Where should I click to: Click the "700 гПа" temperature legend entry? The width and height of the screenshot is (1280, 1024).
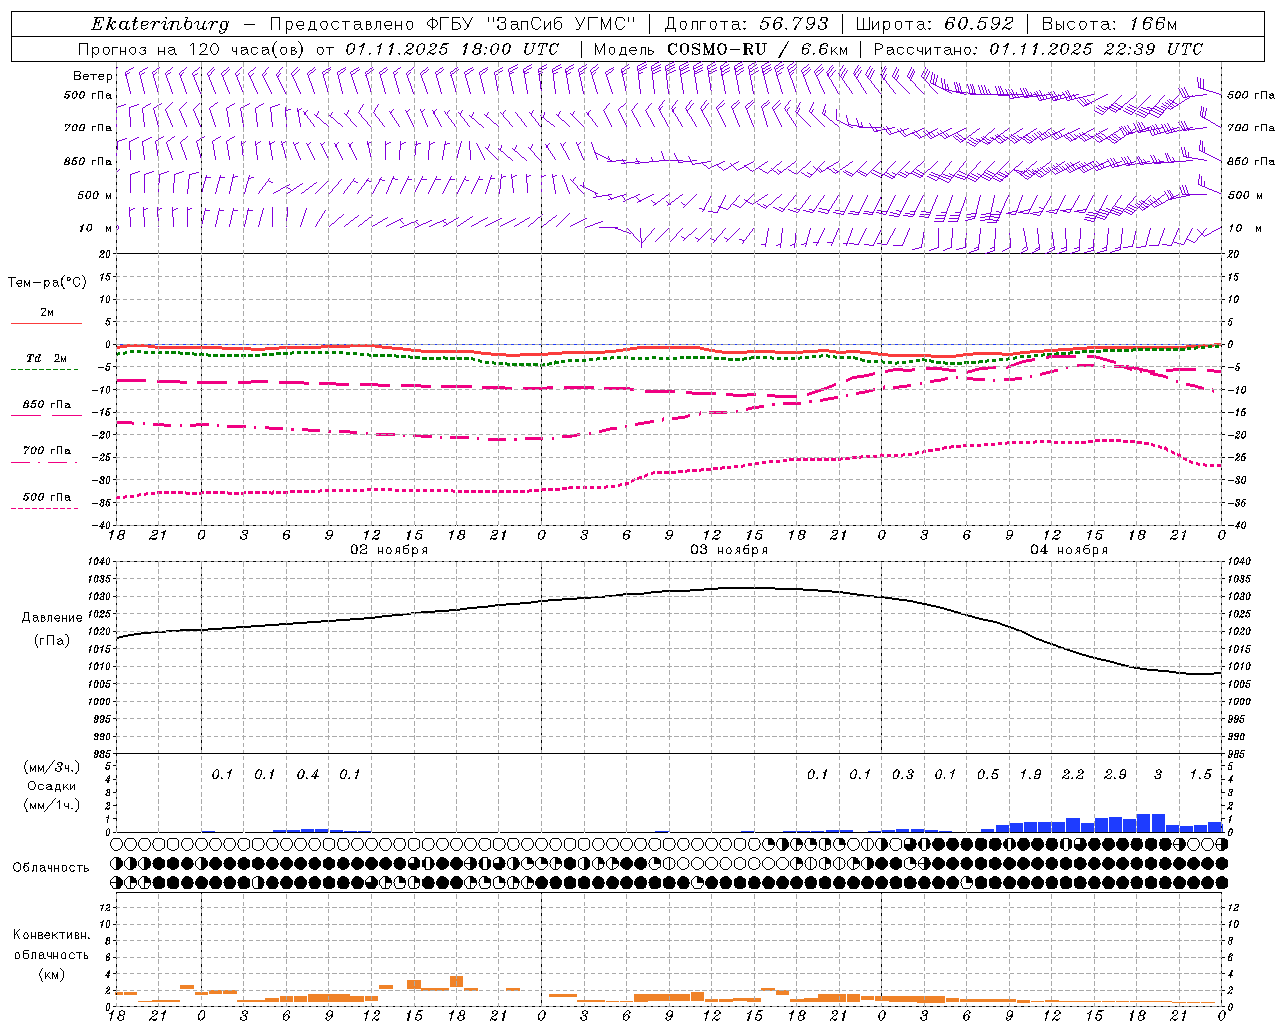coord(47,451)
